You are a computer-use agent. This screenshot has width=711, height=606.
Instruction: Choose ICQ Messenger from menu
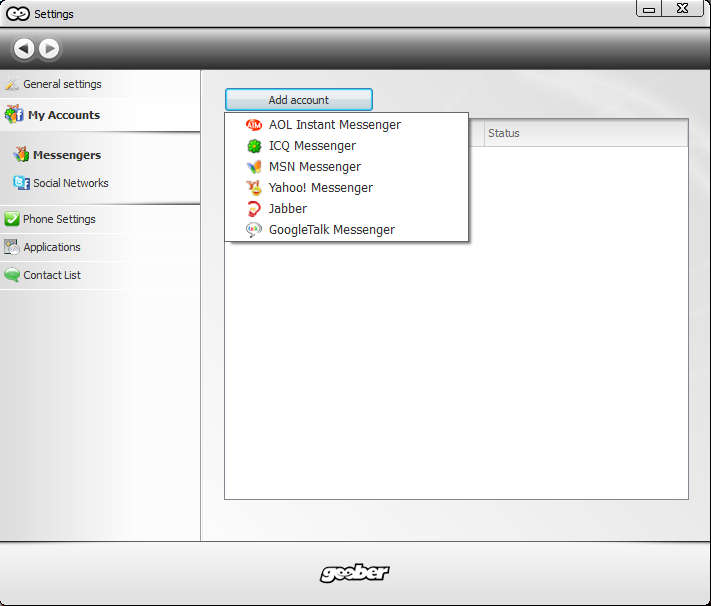346,146
